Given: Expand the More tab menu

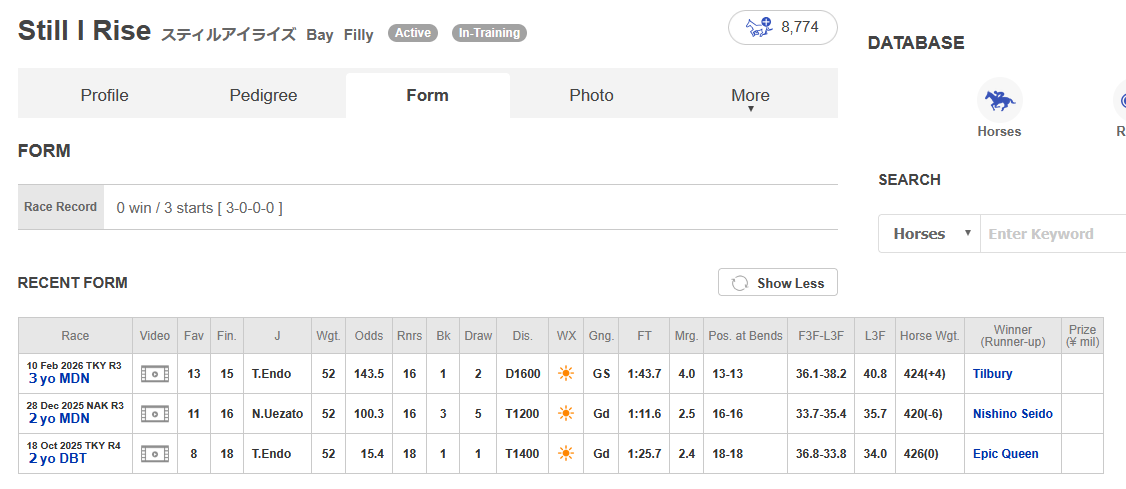Looking at the screenshot, I should 750,97.
